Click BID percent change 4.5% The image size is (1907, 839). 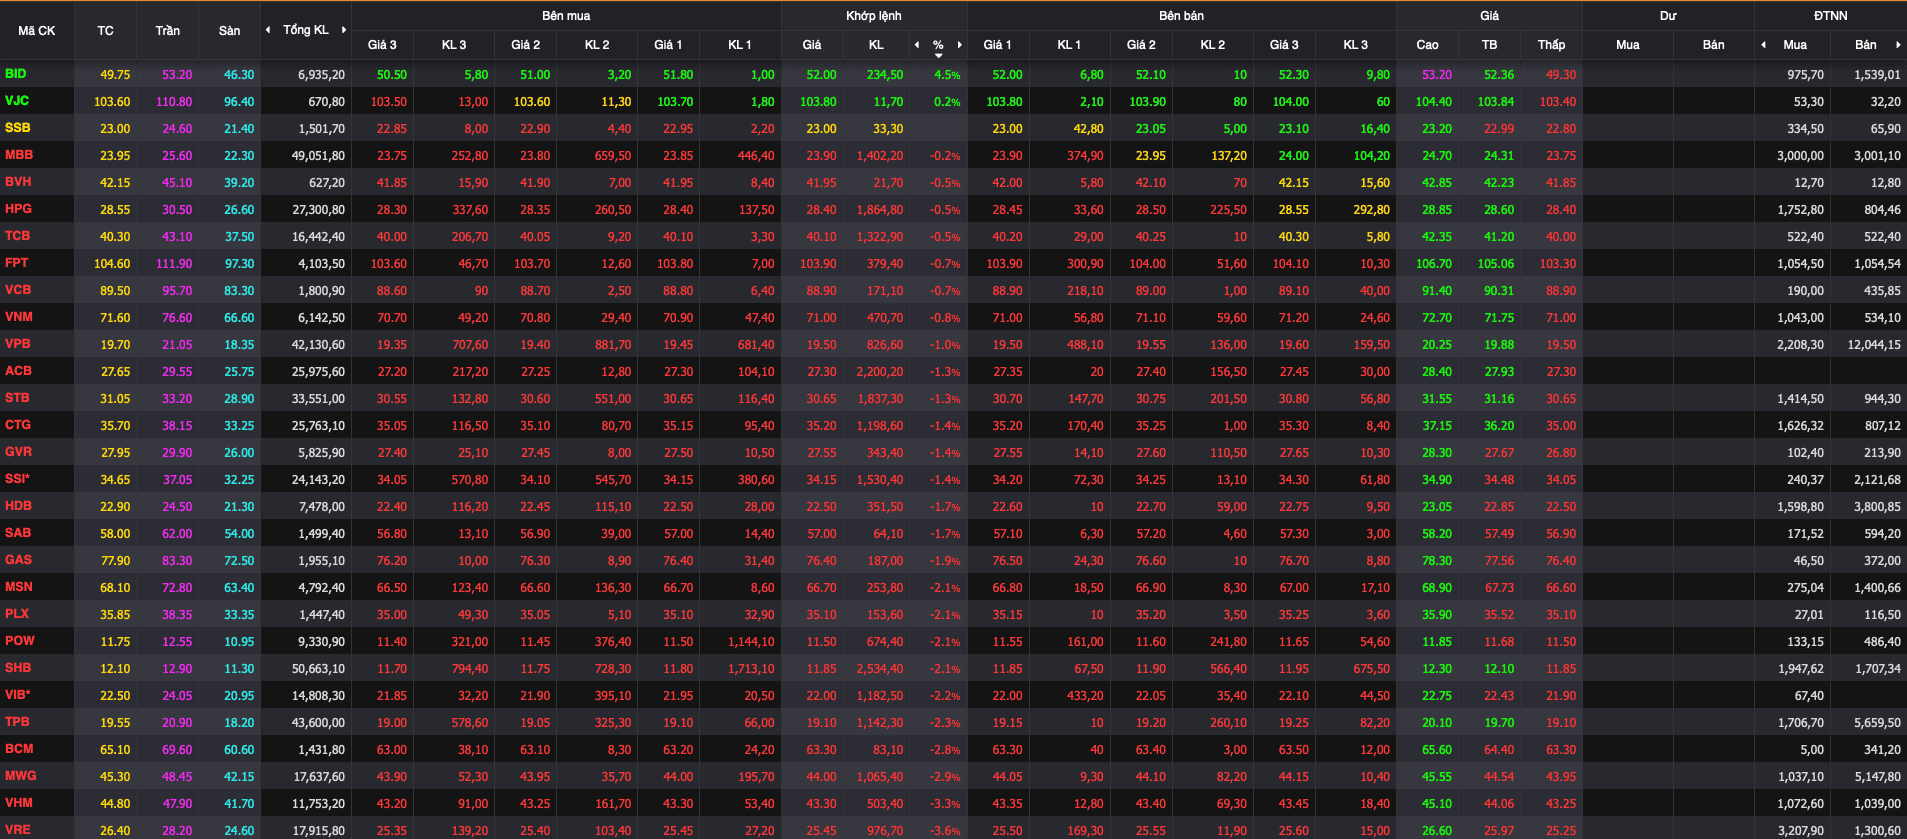coord(947,75)
